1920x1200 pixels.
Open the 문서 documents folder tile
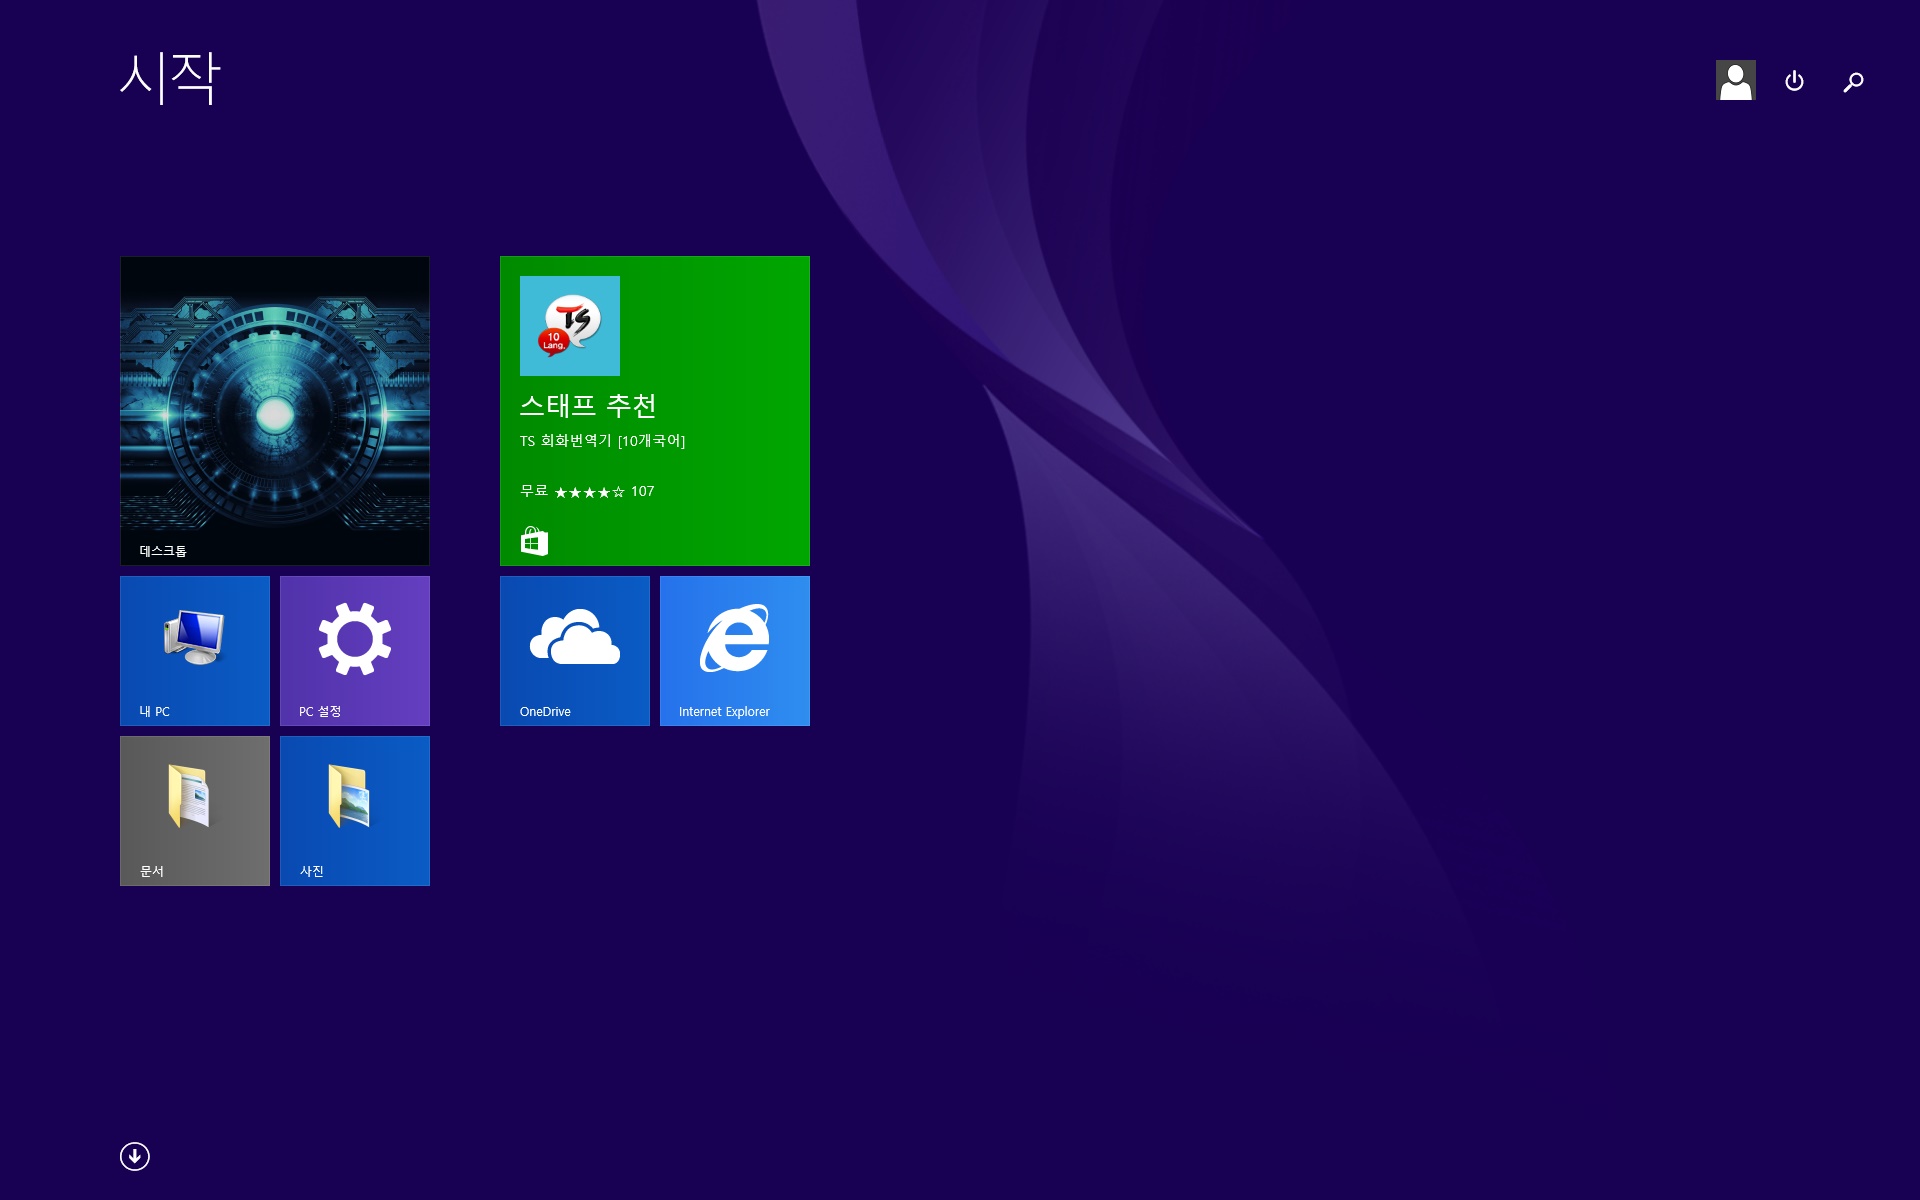pyautogui.click(x=195, y=811)
